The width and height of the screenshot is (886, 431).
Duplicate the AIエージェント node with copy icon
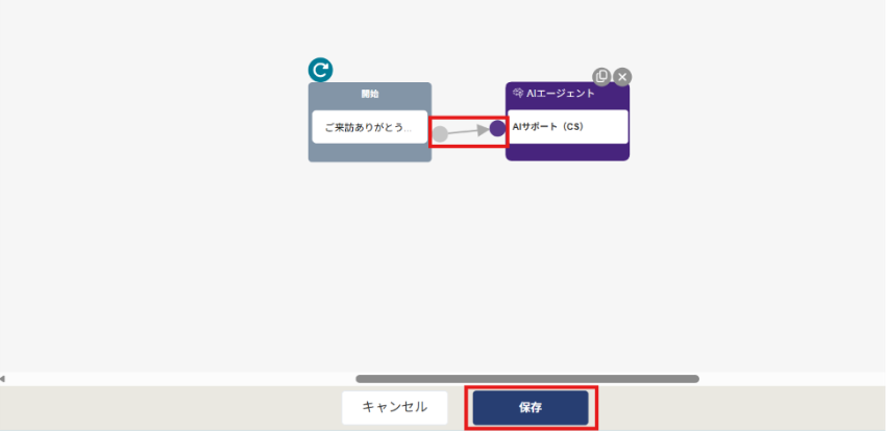(601, 76)
